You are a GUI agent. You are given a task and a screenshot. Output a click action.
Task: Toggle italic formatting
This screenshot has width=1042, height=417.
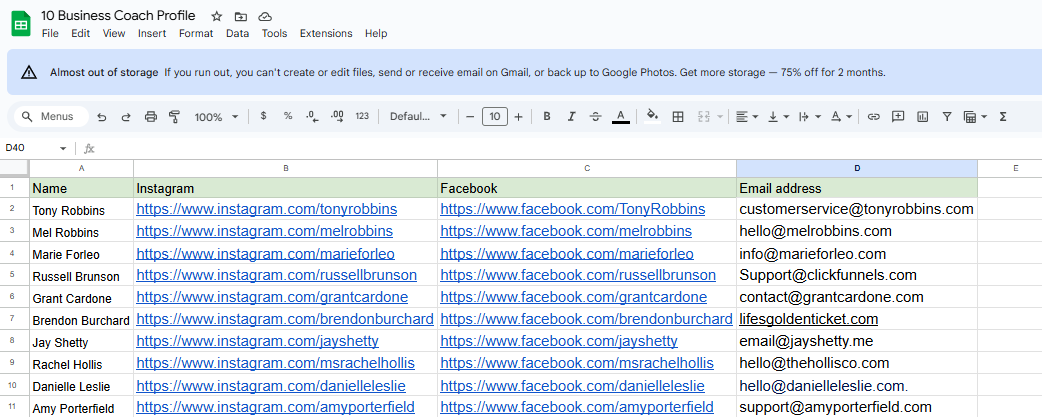tap(571, 117)
